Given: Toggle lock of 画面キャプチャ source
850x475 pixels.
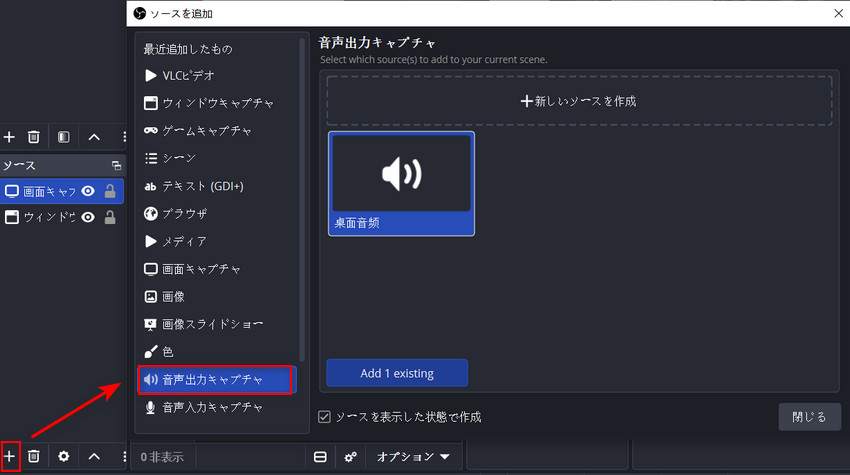Looking at the screenshot, I should pos(110,191).
